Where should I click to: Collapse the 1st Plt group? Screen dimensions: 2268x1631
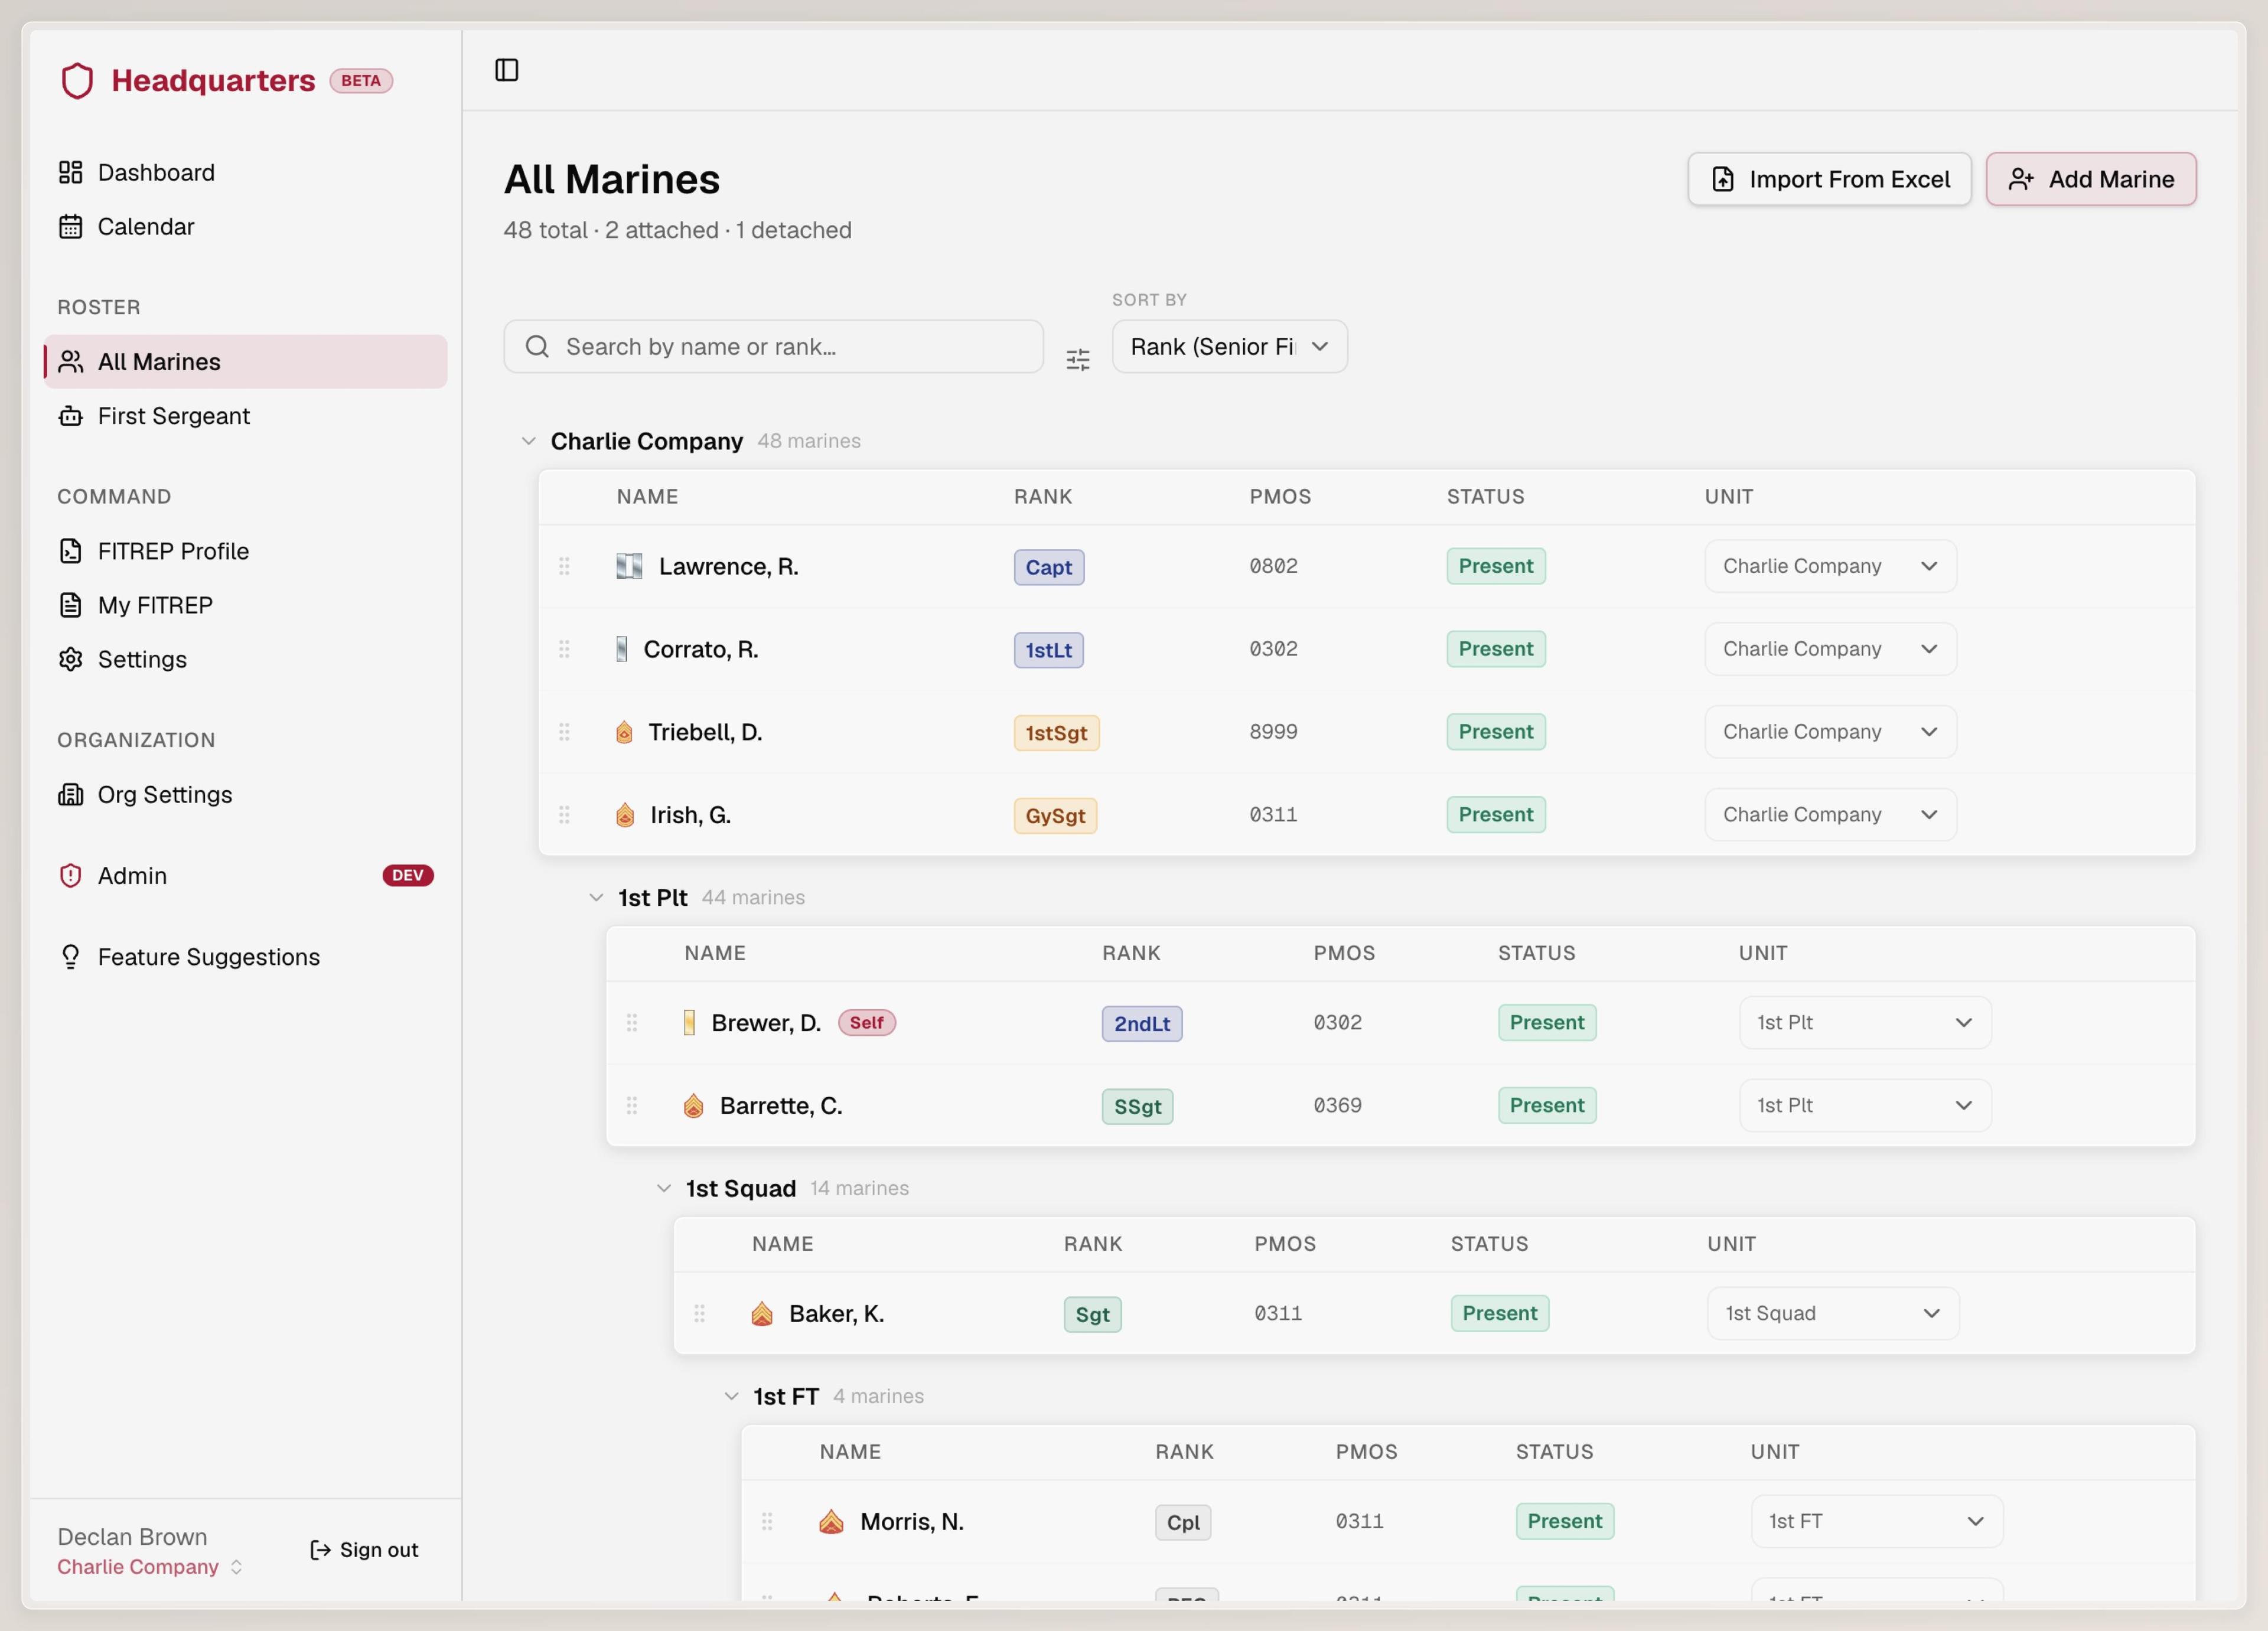596,897
